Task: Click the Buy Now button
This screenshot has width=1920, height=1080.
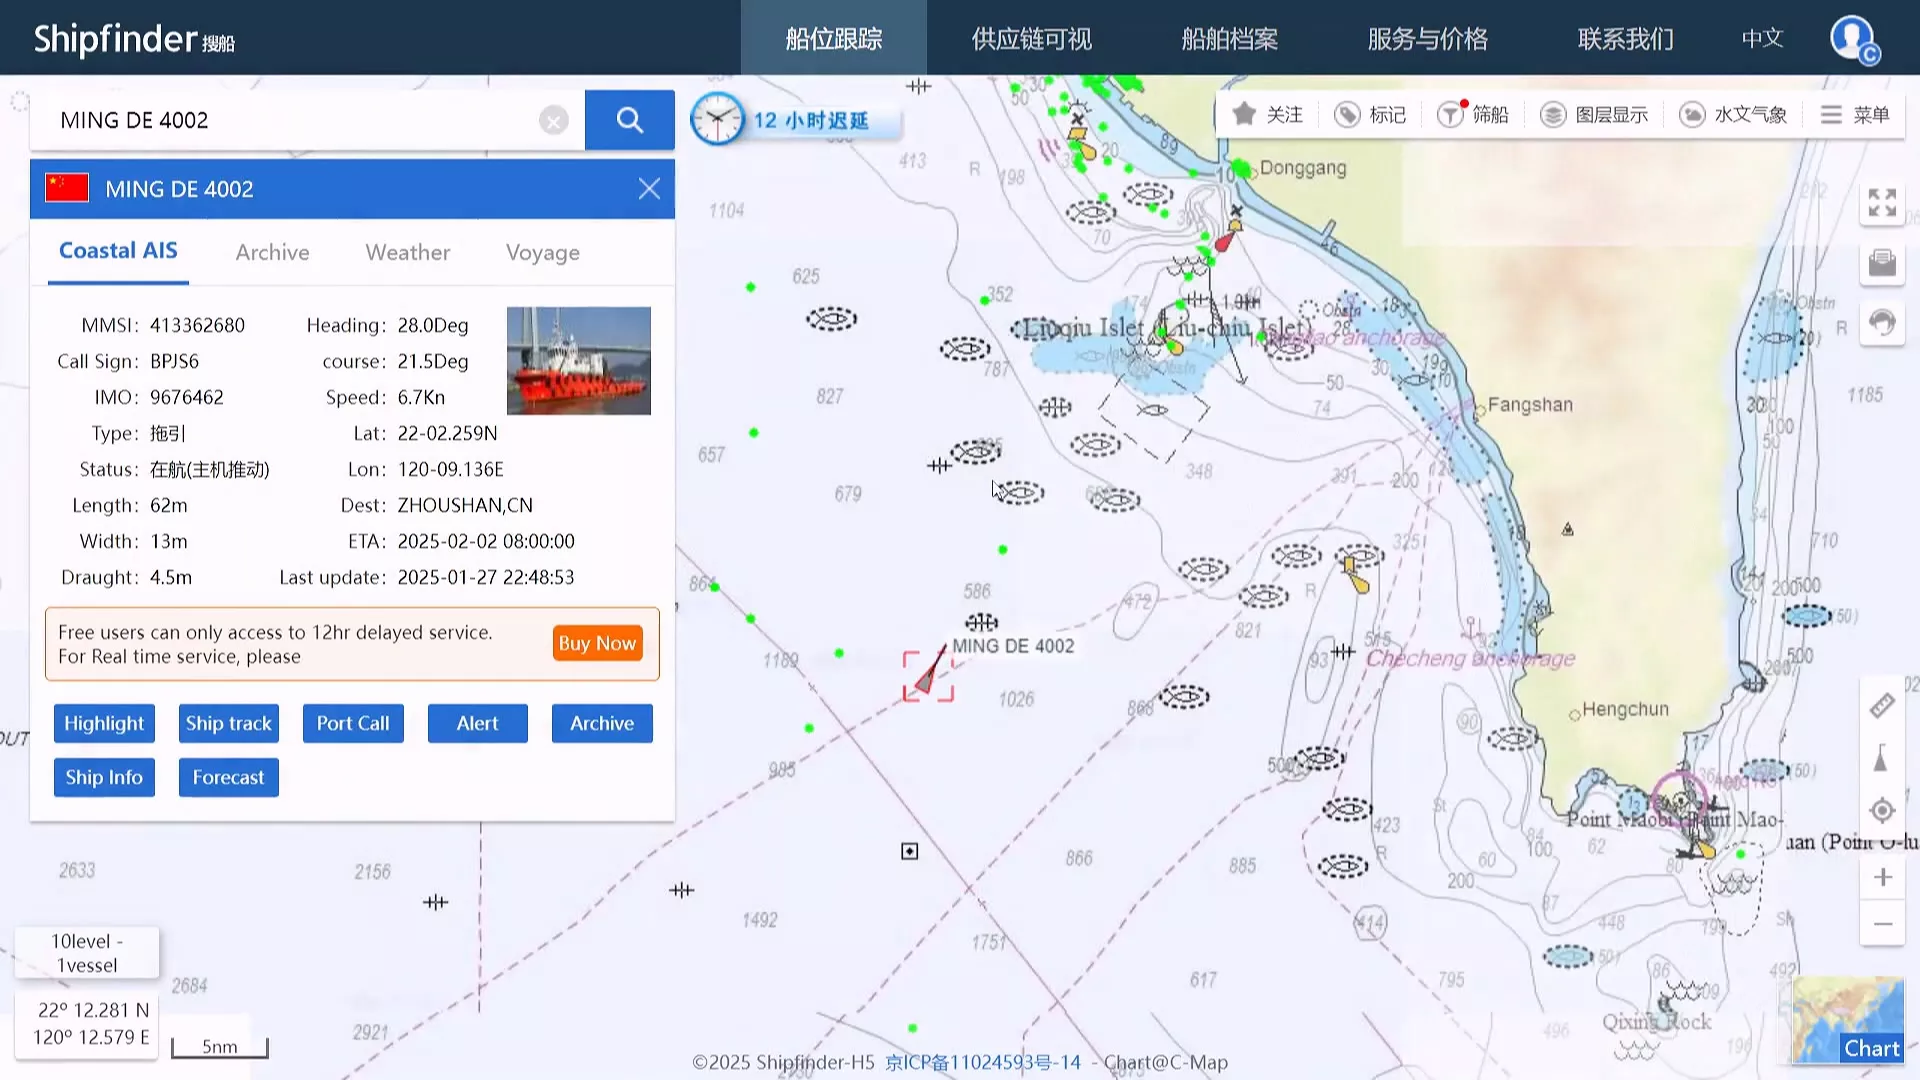Action: [x=597, y=643]
